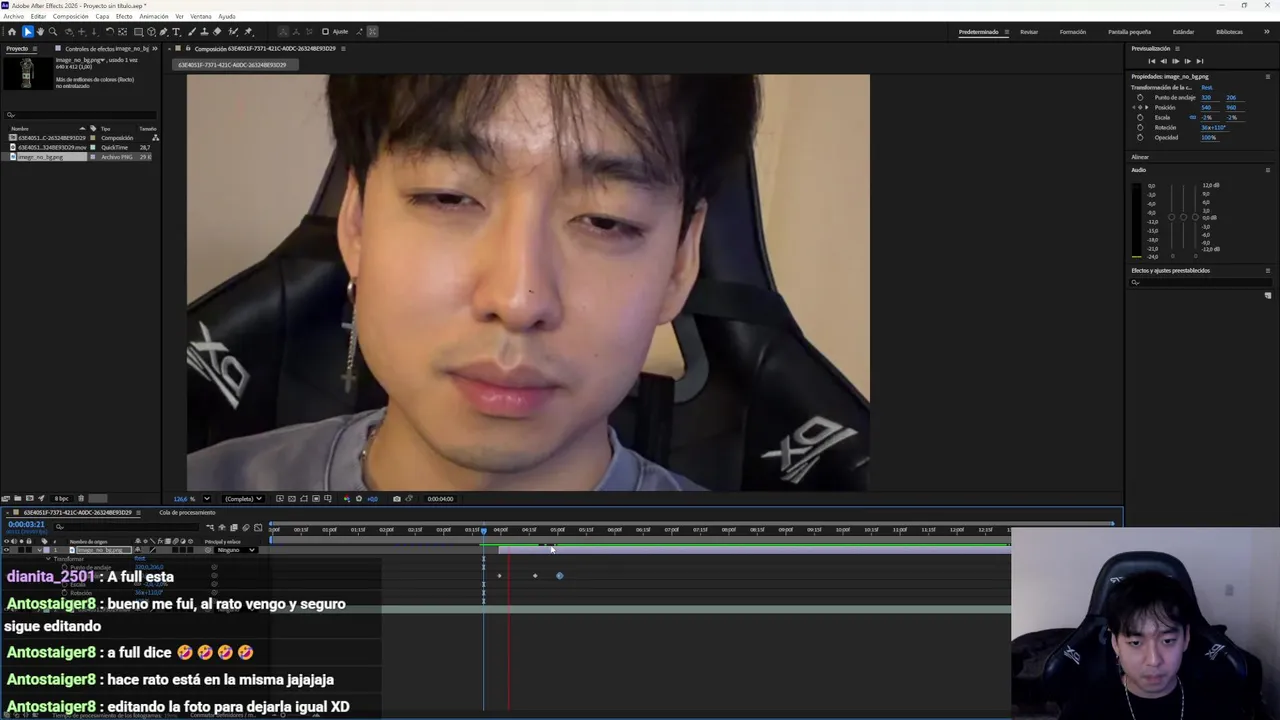Toggle stopwatch for Rotación property

coord(1140,128)
